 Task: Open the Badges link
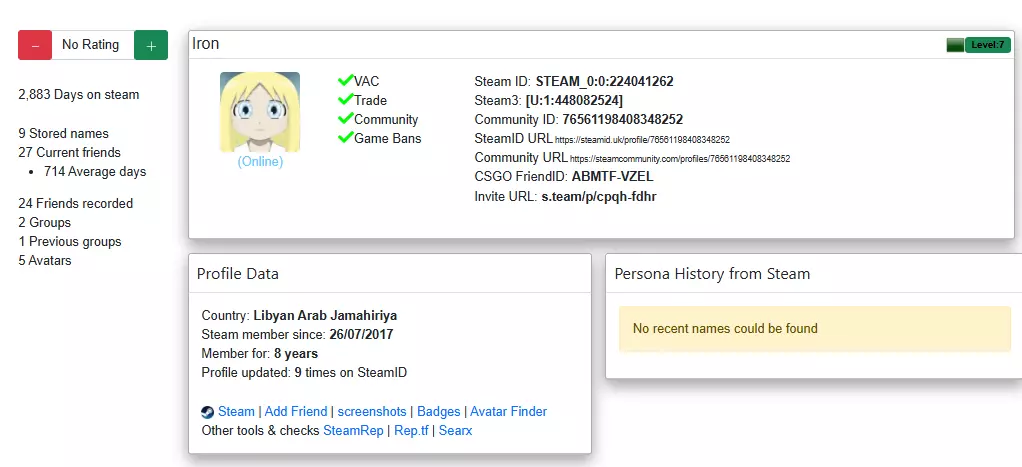(439, 412)
